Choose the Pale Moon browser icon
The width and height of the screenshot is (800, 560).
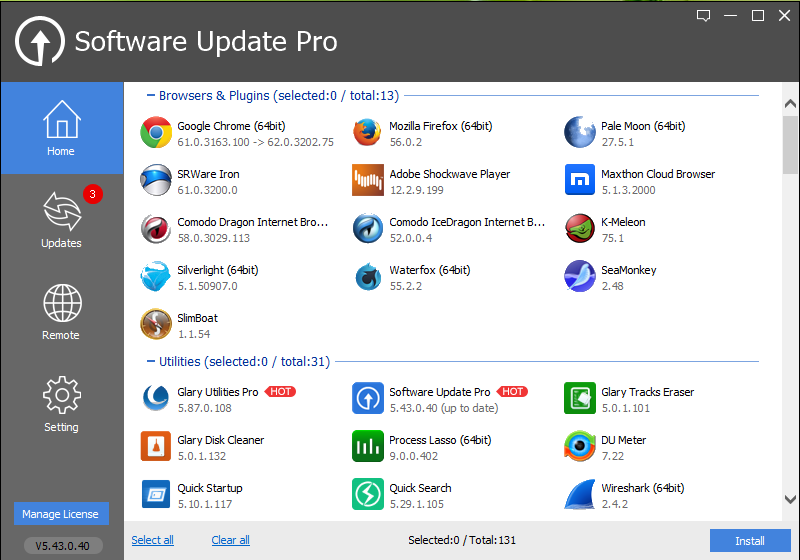(x=580, y=132)
